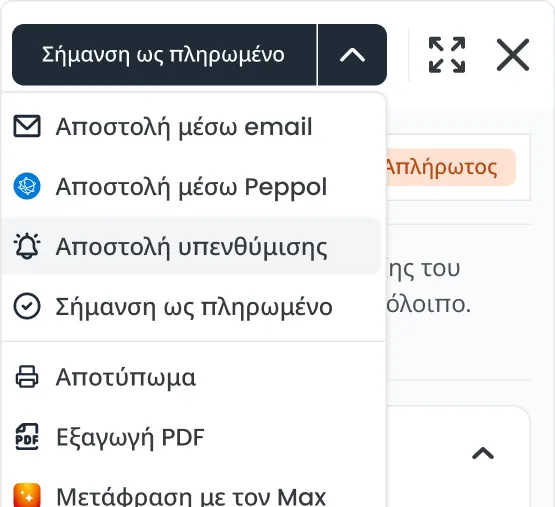Select 'Αποτύπωμα' print option
The image size is (555, 507).
[191, 377]
